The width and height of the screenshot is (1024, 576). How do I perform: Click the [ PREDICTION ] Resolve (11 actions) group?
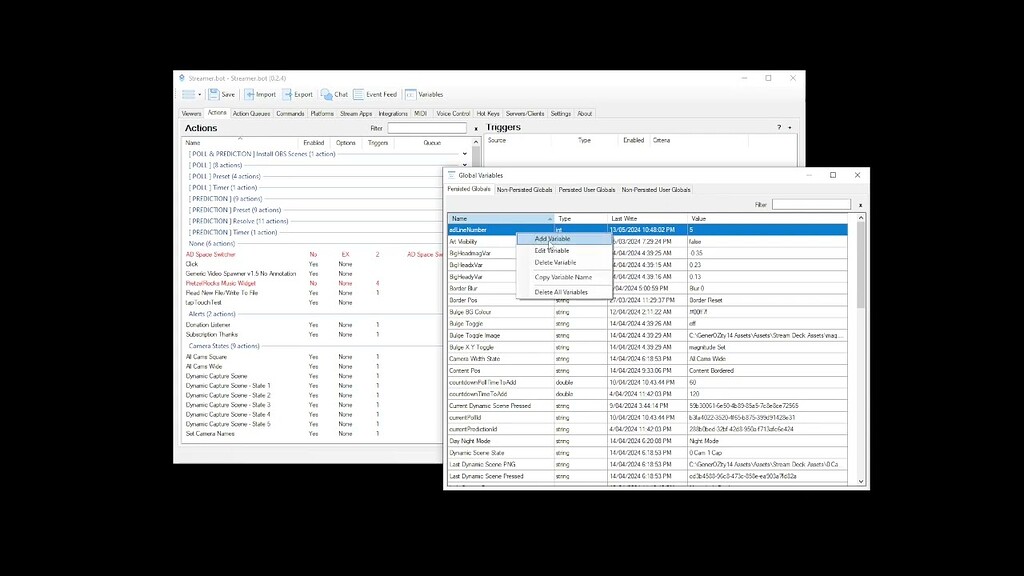click(238, 221)
